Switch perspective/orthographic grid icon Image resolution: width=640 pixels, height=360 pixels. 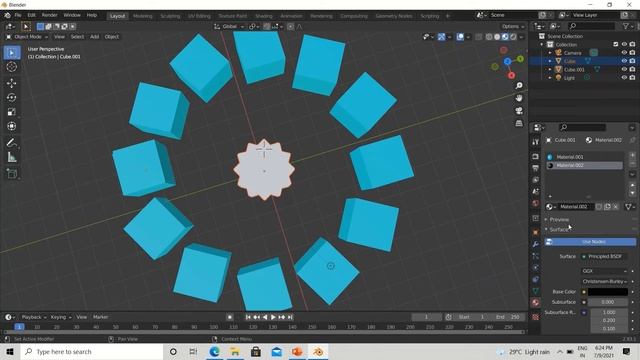pos(519,123)
